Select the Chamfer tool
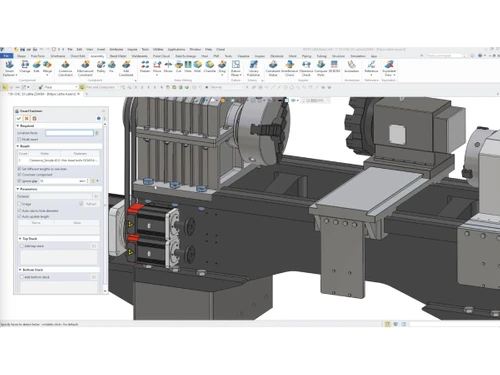Screen dimensions: 500x375 pyautogui.click(x=210, y=67)
